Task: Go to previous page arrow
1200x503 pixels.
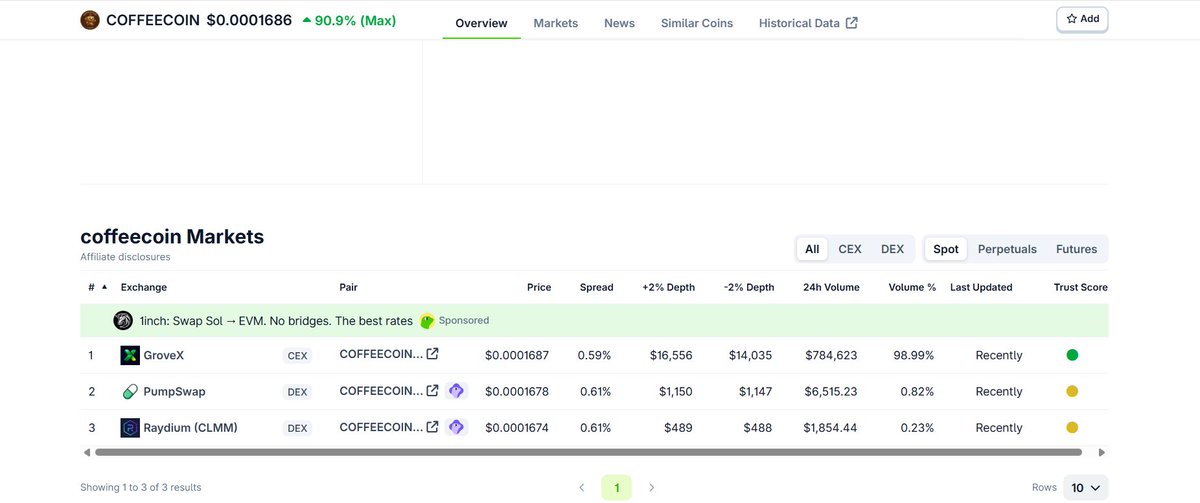Action: click(x=582, y=487)
